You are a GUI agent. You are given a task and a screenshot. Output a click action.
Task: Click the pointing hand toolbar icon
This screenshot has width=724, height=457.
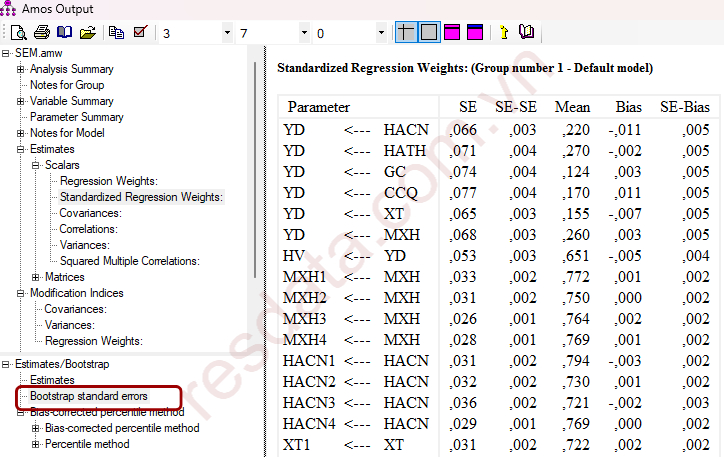503,33
